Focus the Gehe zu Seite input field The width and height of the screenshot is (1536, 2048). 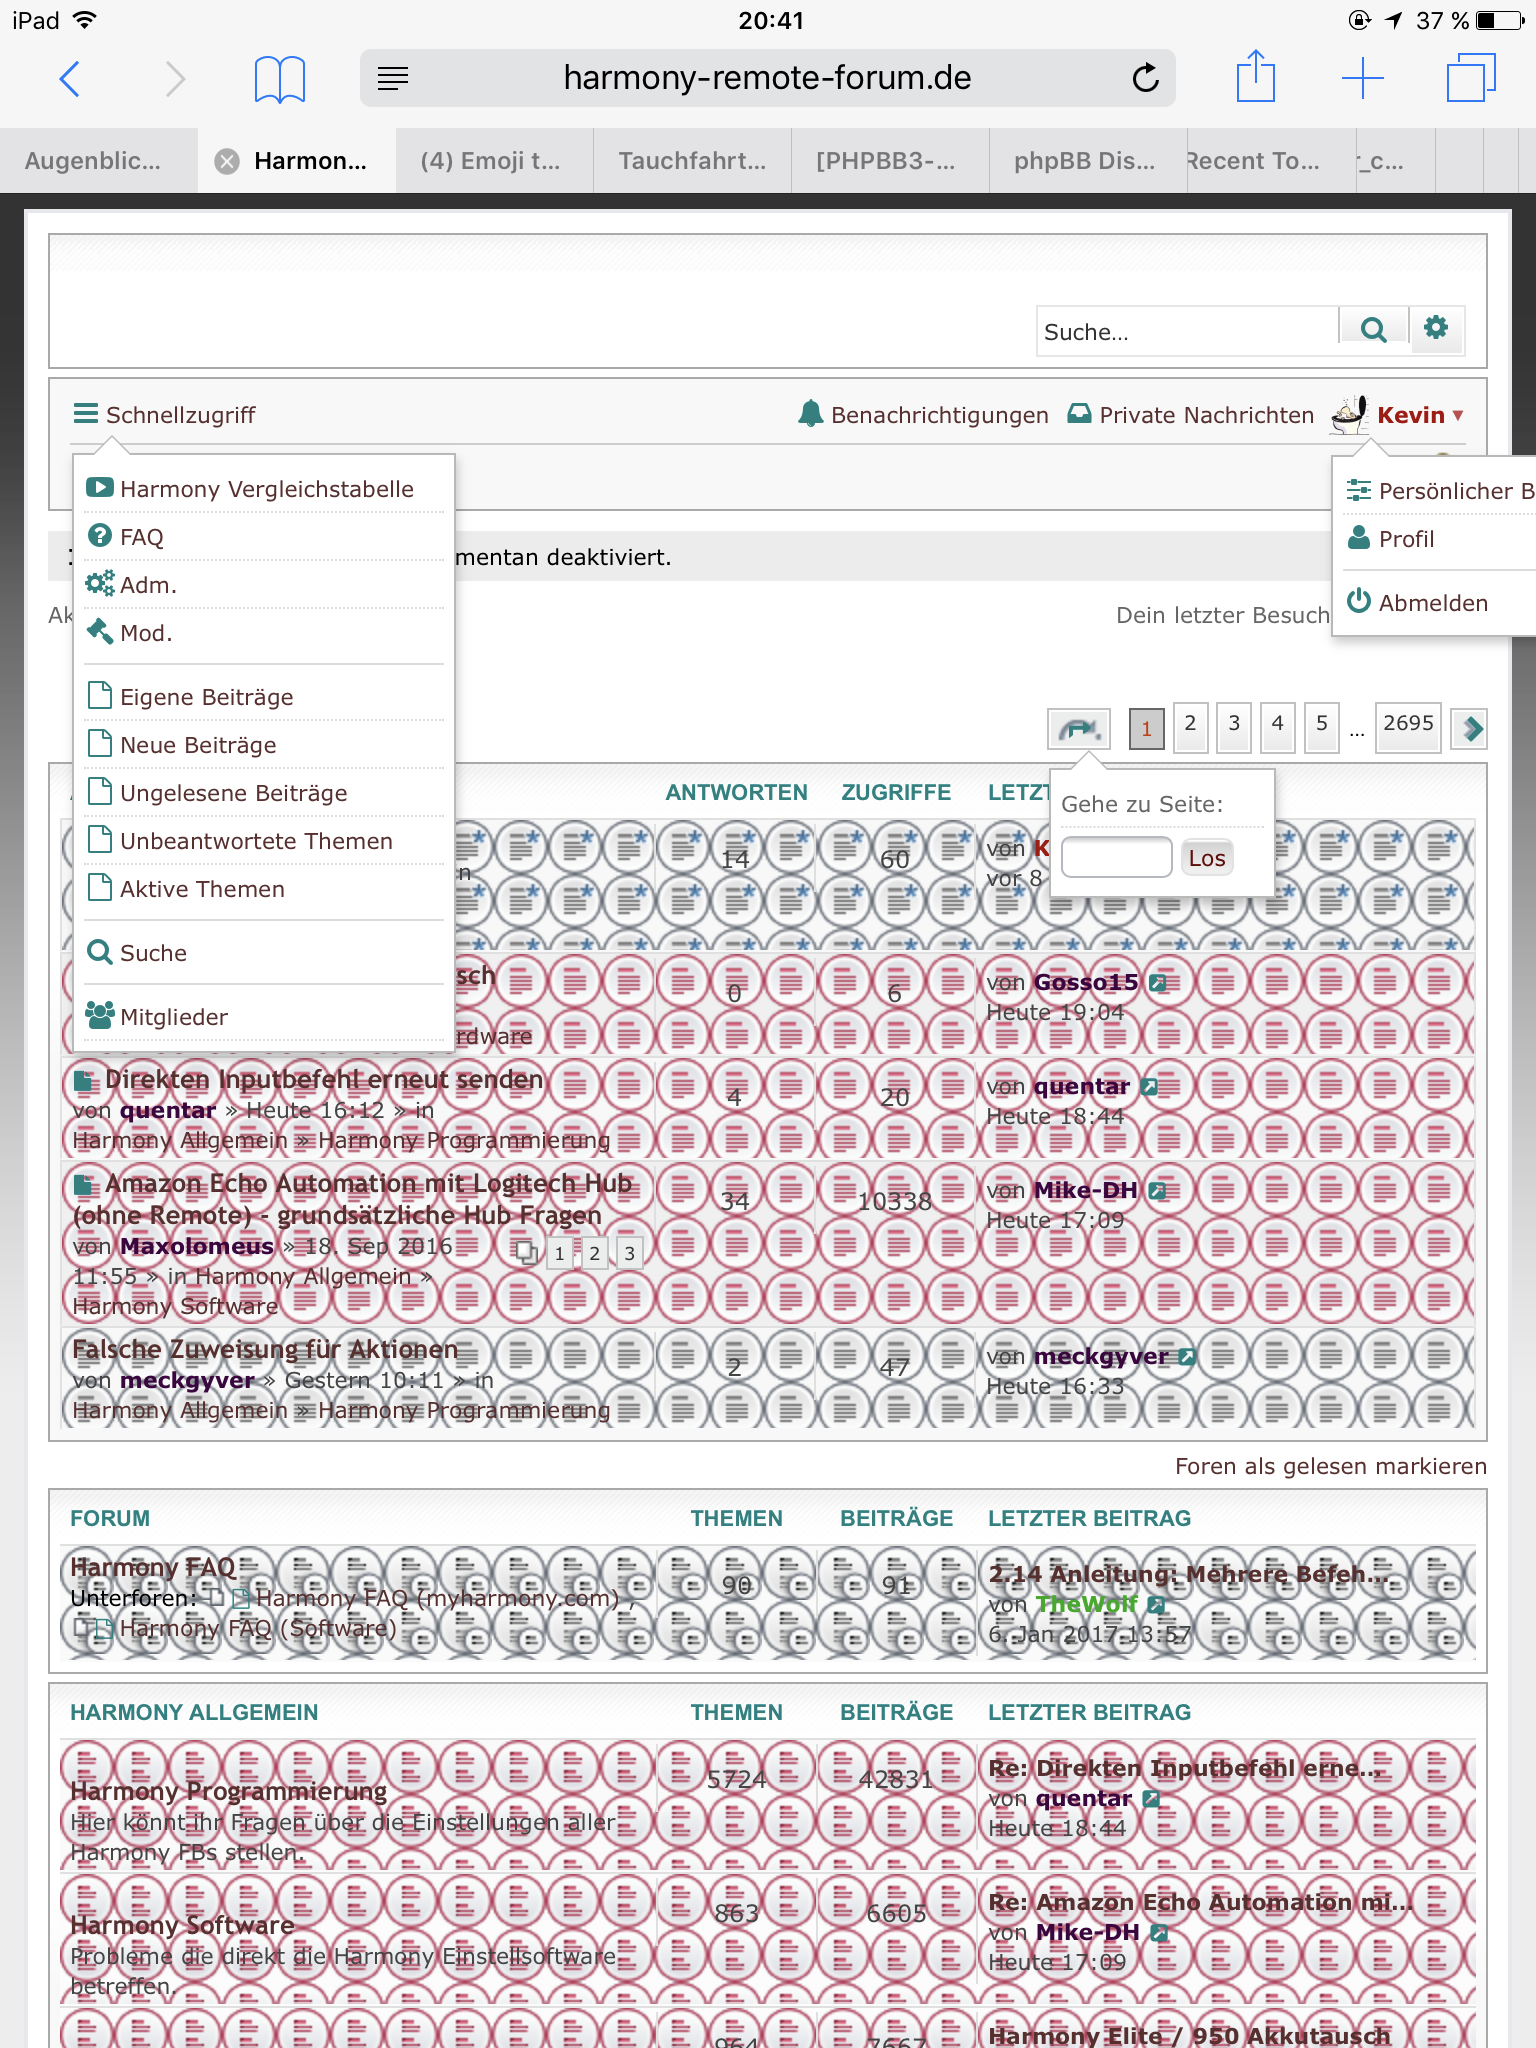pyautogui.click(x=1116, y=858)
